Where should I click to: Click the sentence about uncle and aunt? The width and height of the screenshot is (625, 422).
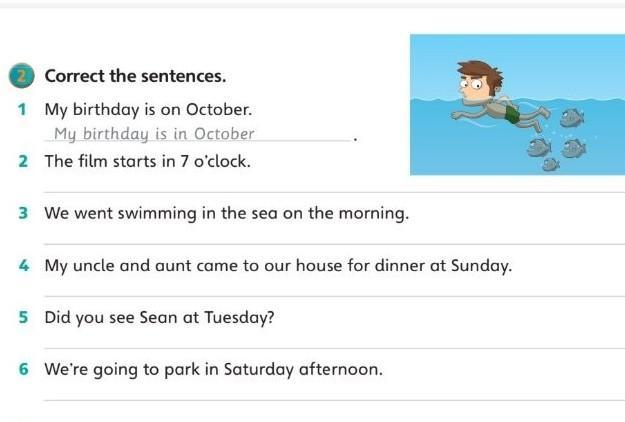pyautogui.click(x=278, y=266)
